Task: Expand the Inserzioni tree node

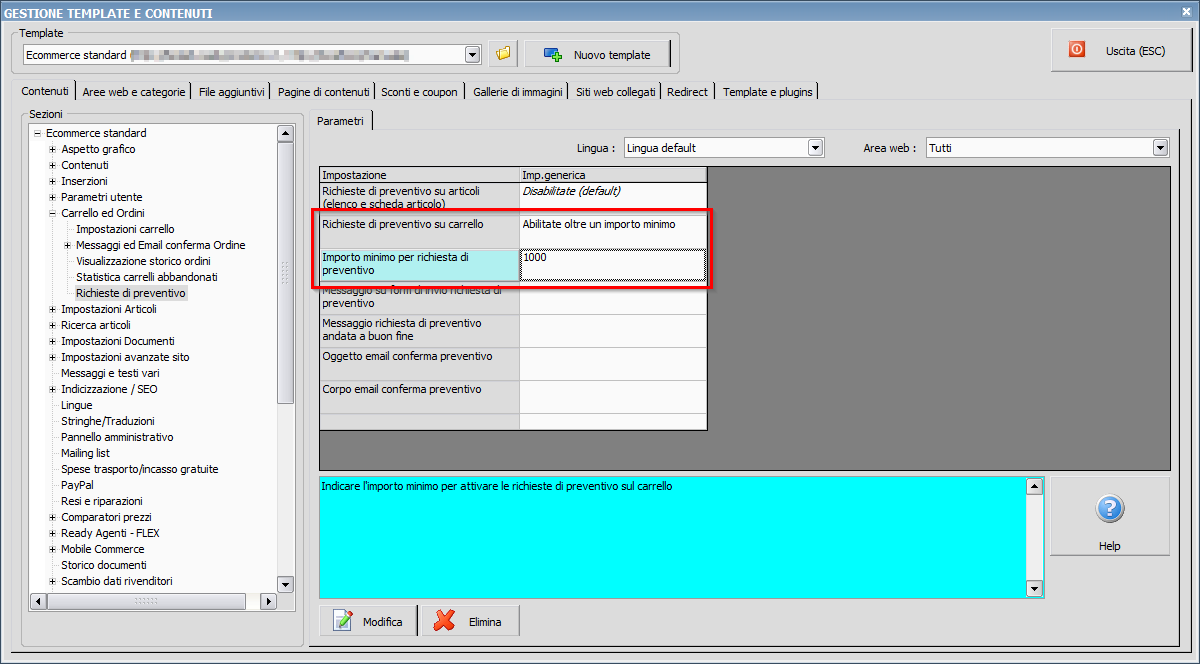Action: (52, 181)
